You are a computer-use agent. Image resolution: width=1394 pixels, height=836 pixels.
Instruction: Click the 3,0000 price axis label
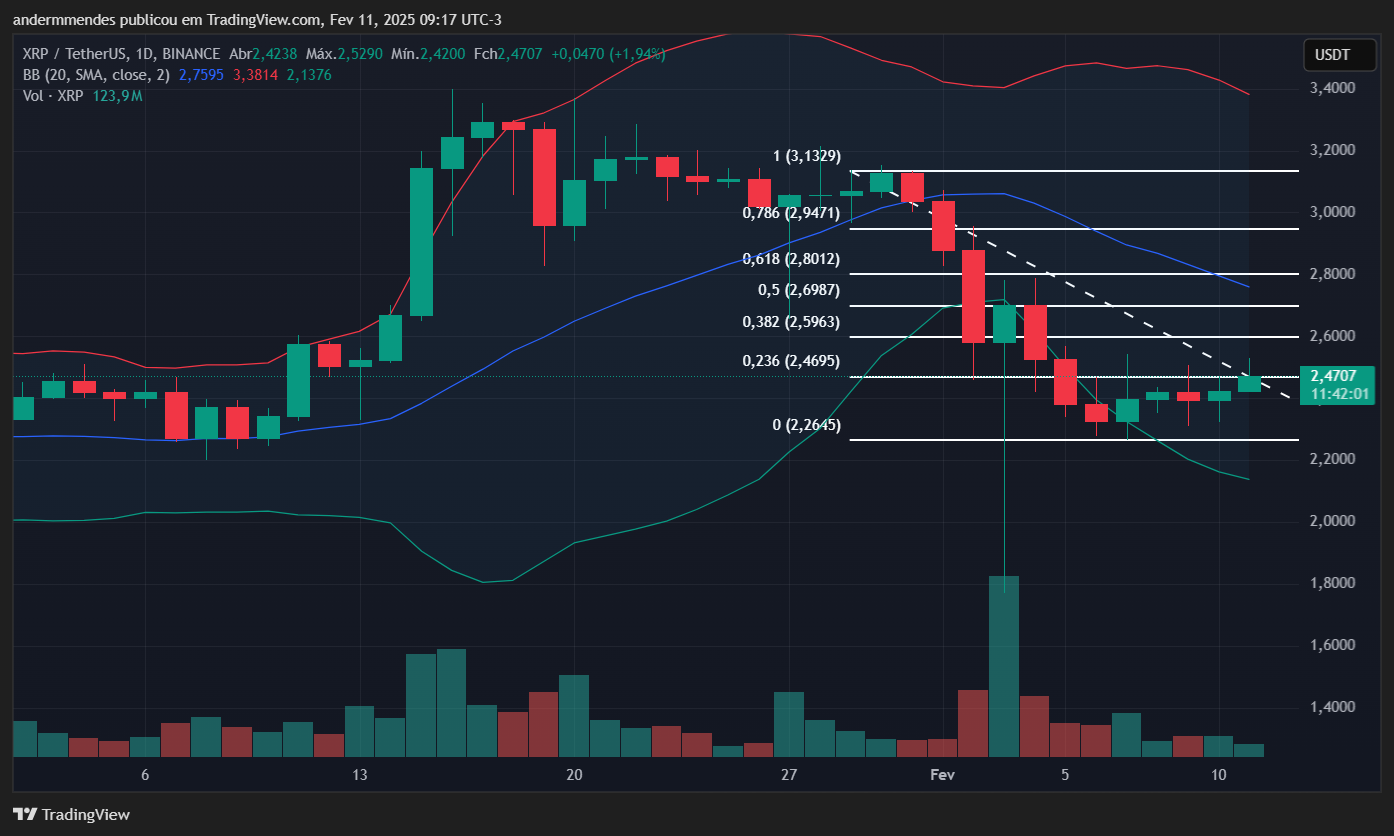(x=1334, y=212)
